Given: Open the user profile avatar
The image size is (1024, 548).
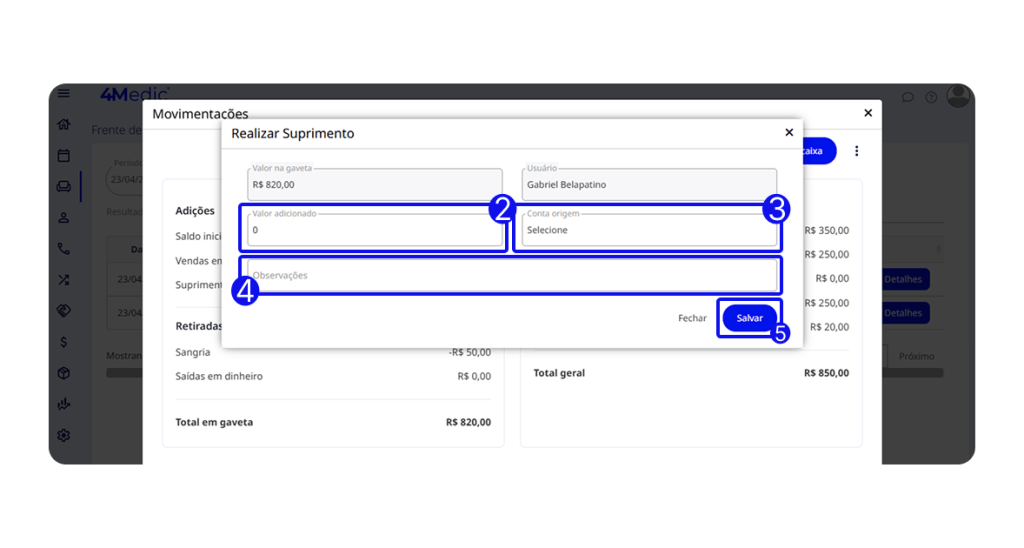Looking at the screenshot, I should tap(958, 96).
